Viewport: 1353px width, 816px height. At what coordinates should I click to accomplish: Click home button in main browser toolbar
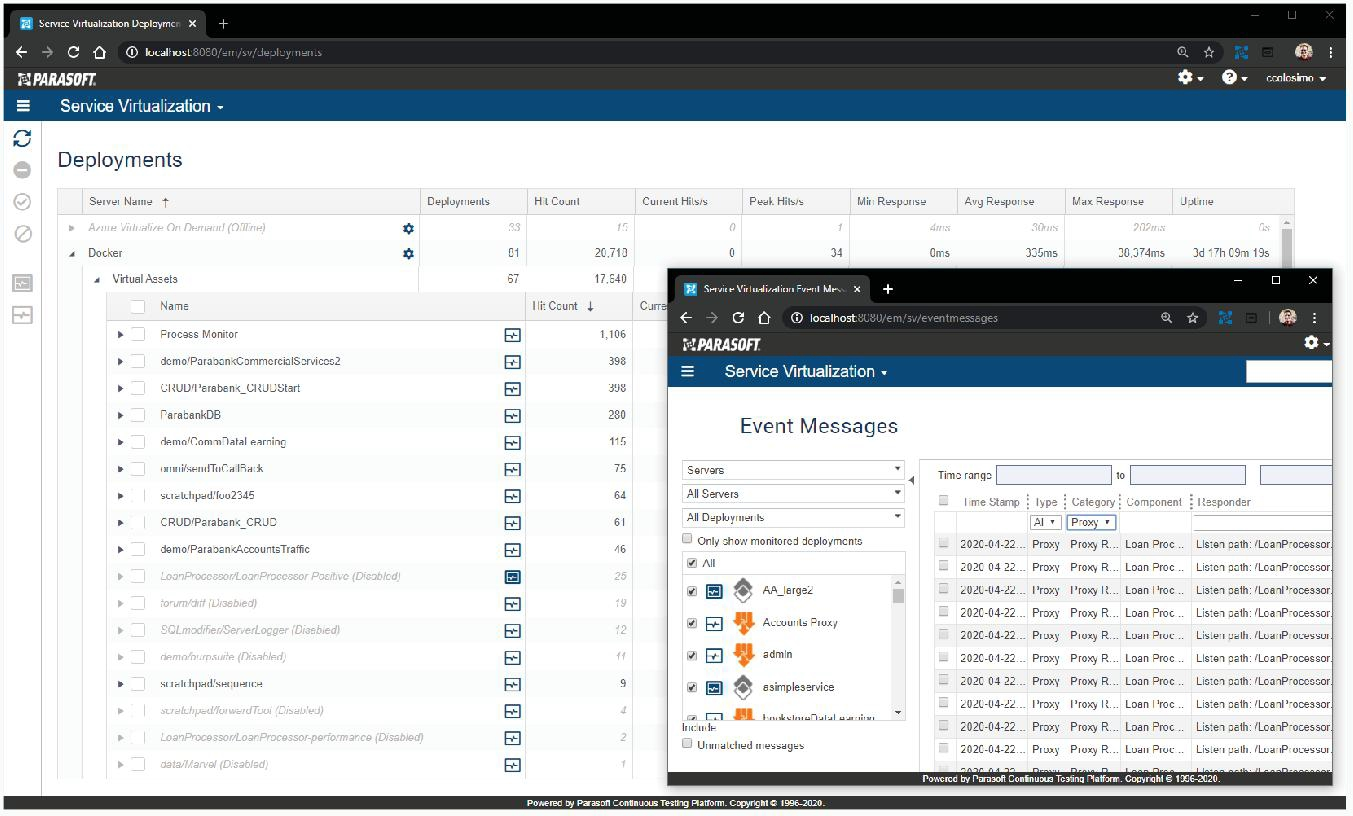tap(99, 52)
